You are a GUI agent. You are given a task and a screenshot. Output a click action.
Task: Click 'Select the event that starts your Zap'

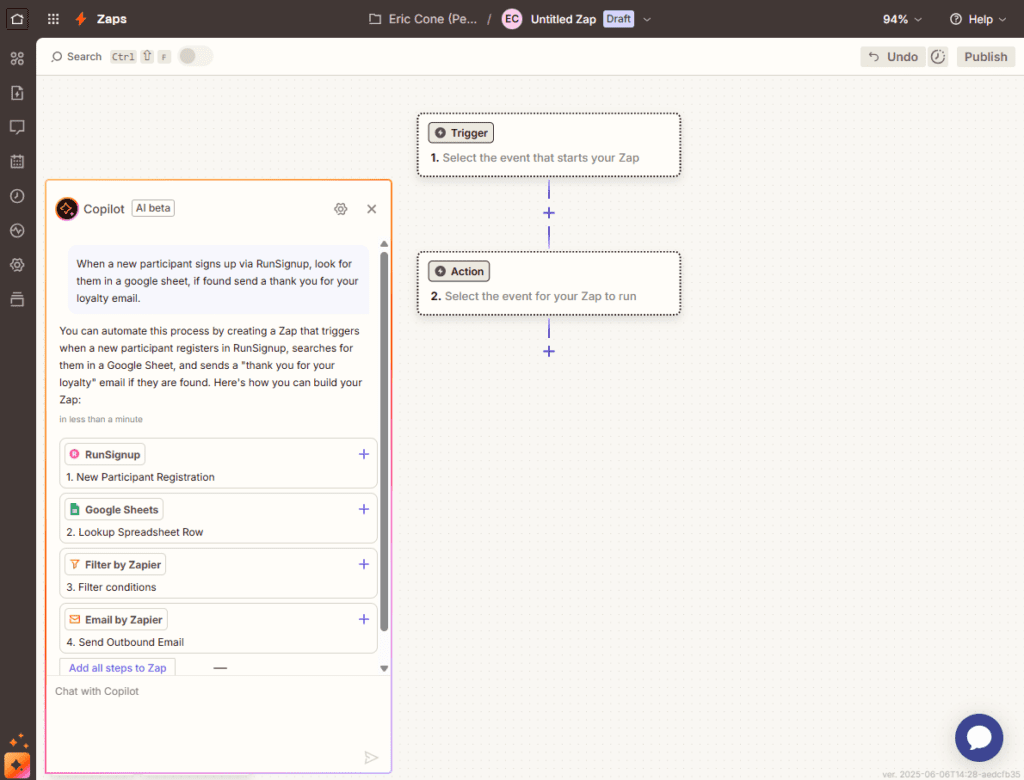541,157
